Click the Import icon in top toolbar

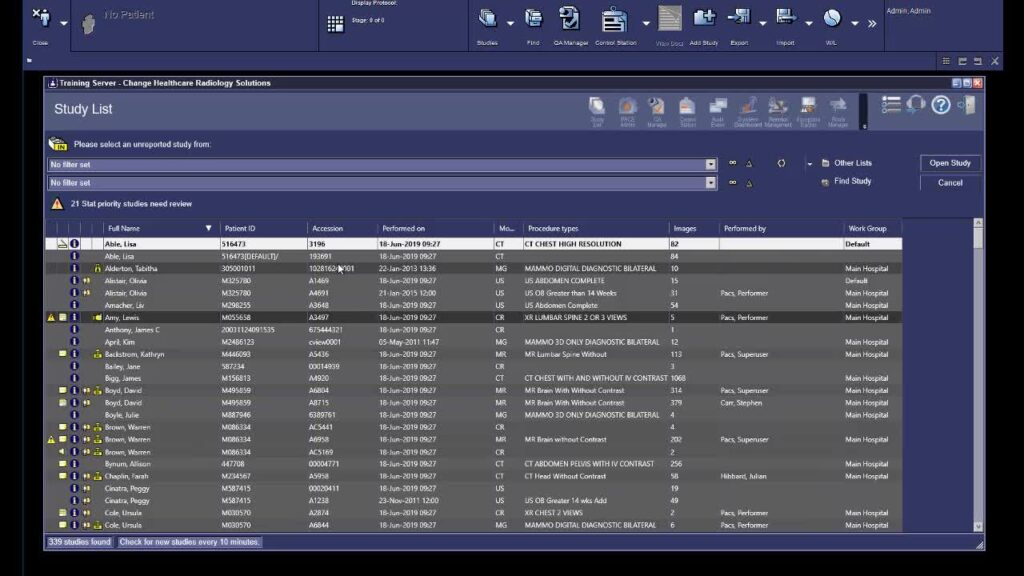tap(786, 18)
